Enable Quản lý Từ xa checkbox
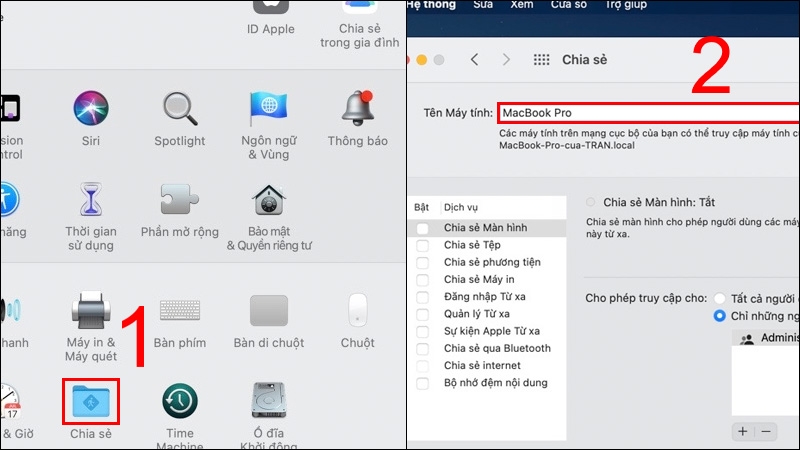Viewport: 800px width, 450px height. click(x=422, y=314)
